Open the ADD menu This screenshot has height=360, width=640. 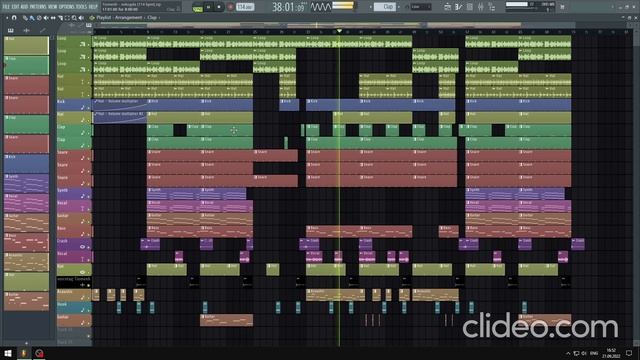point(24,7)
